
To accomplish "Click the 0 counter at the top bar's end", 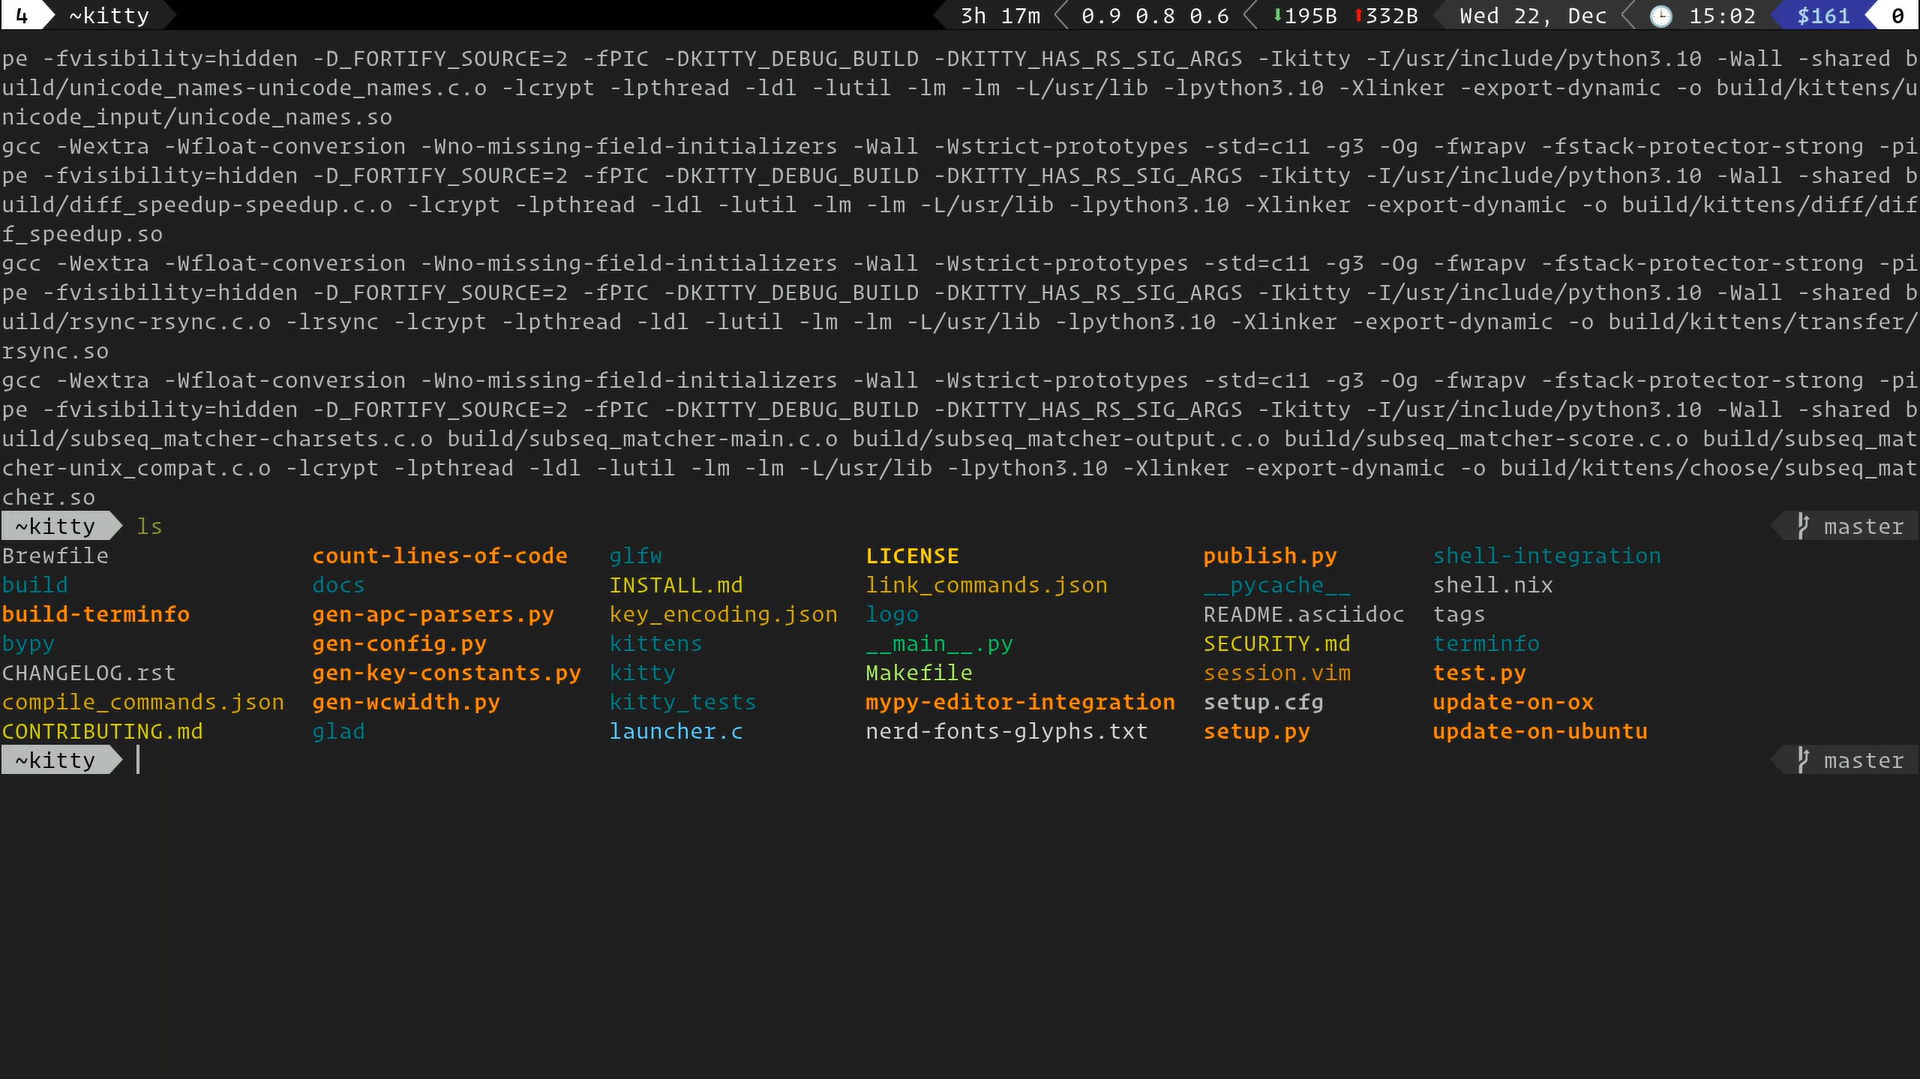I will (1897, 16).
